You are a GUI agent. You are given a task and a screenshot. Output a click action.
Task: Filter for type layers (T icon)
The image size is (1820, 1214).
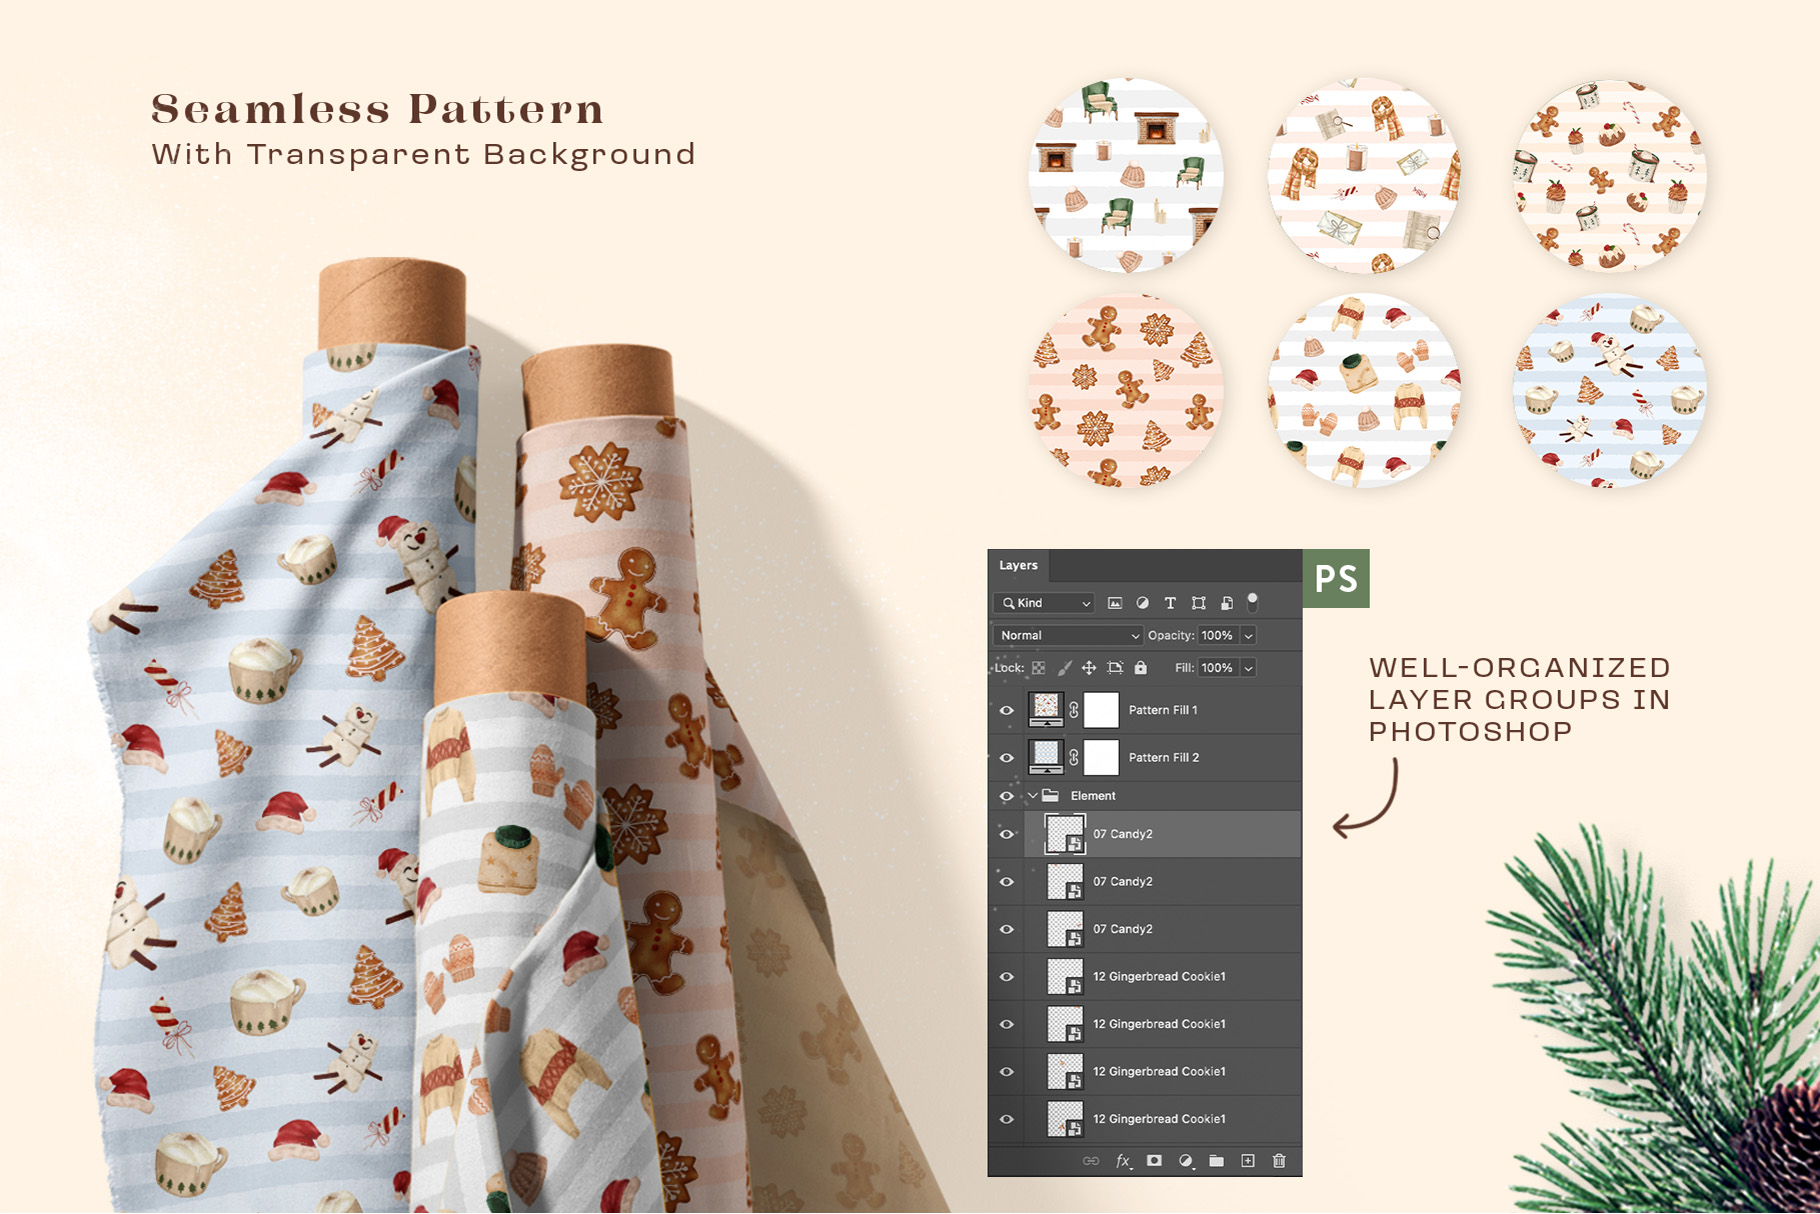point(1170,603)
